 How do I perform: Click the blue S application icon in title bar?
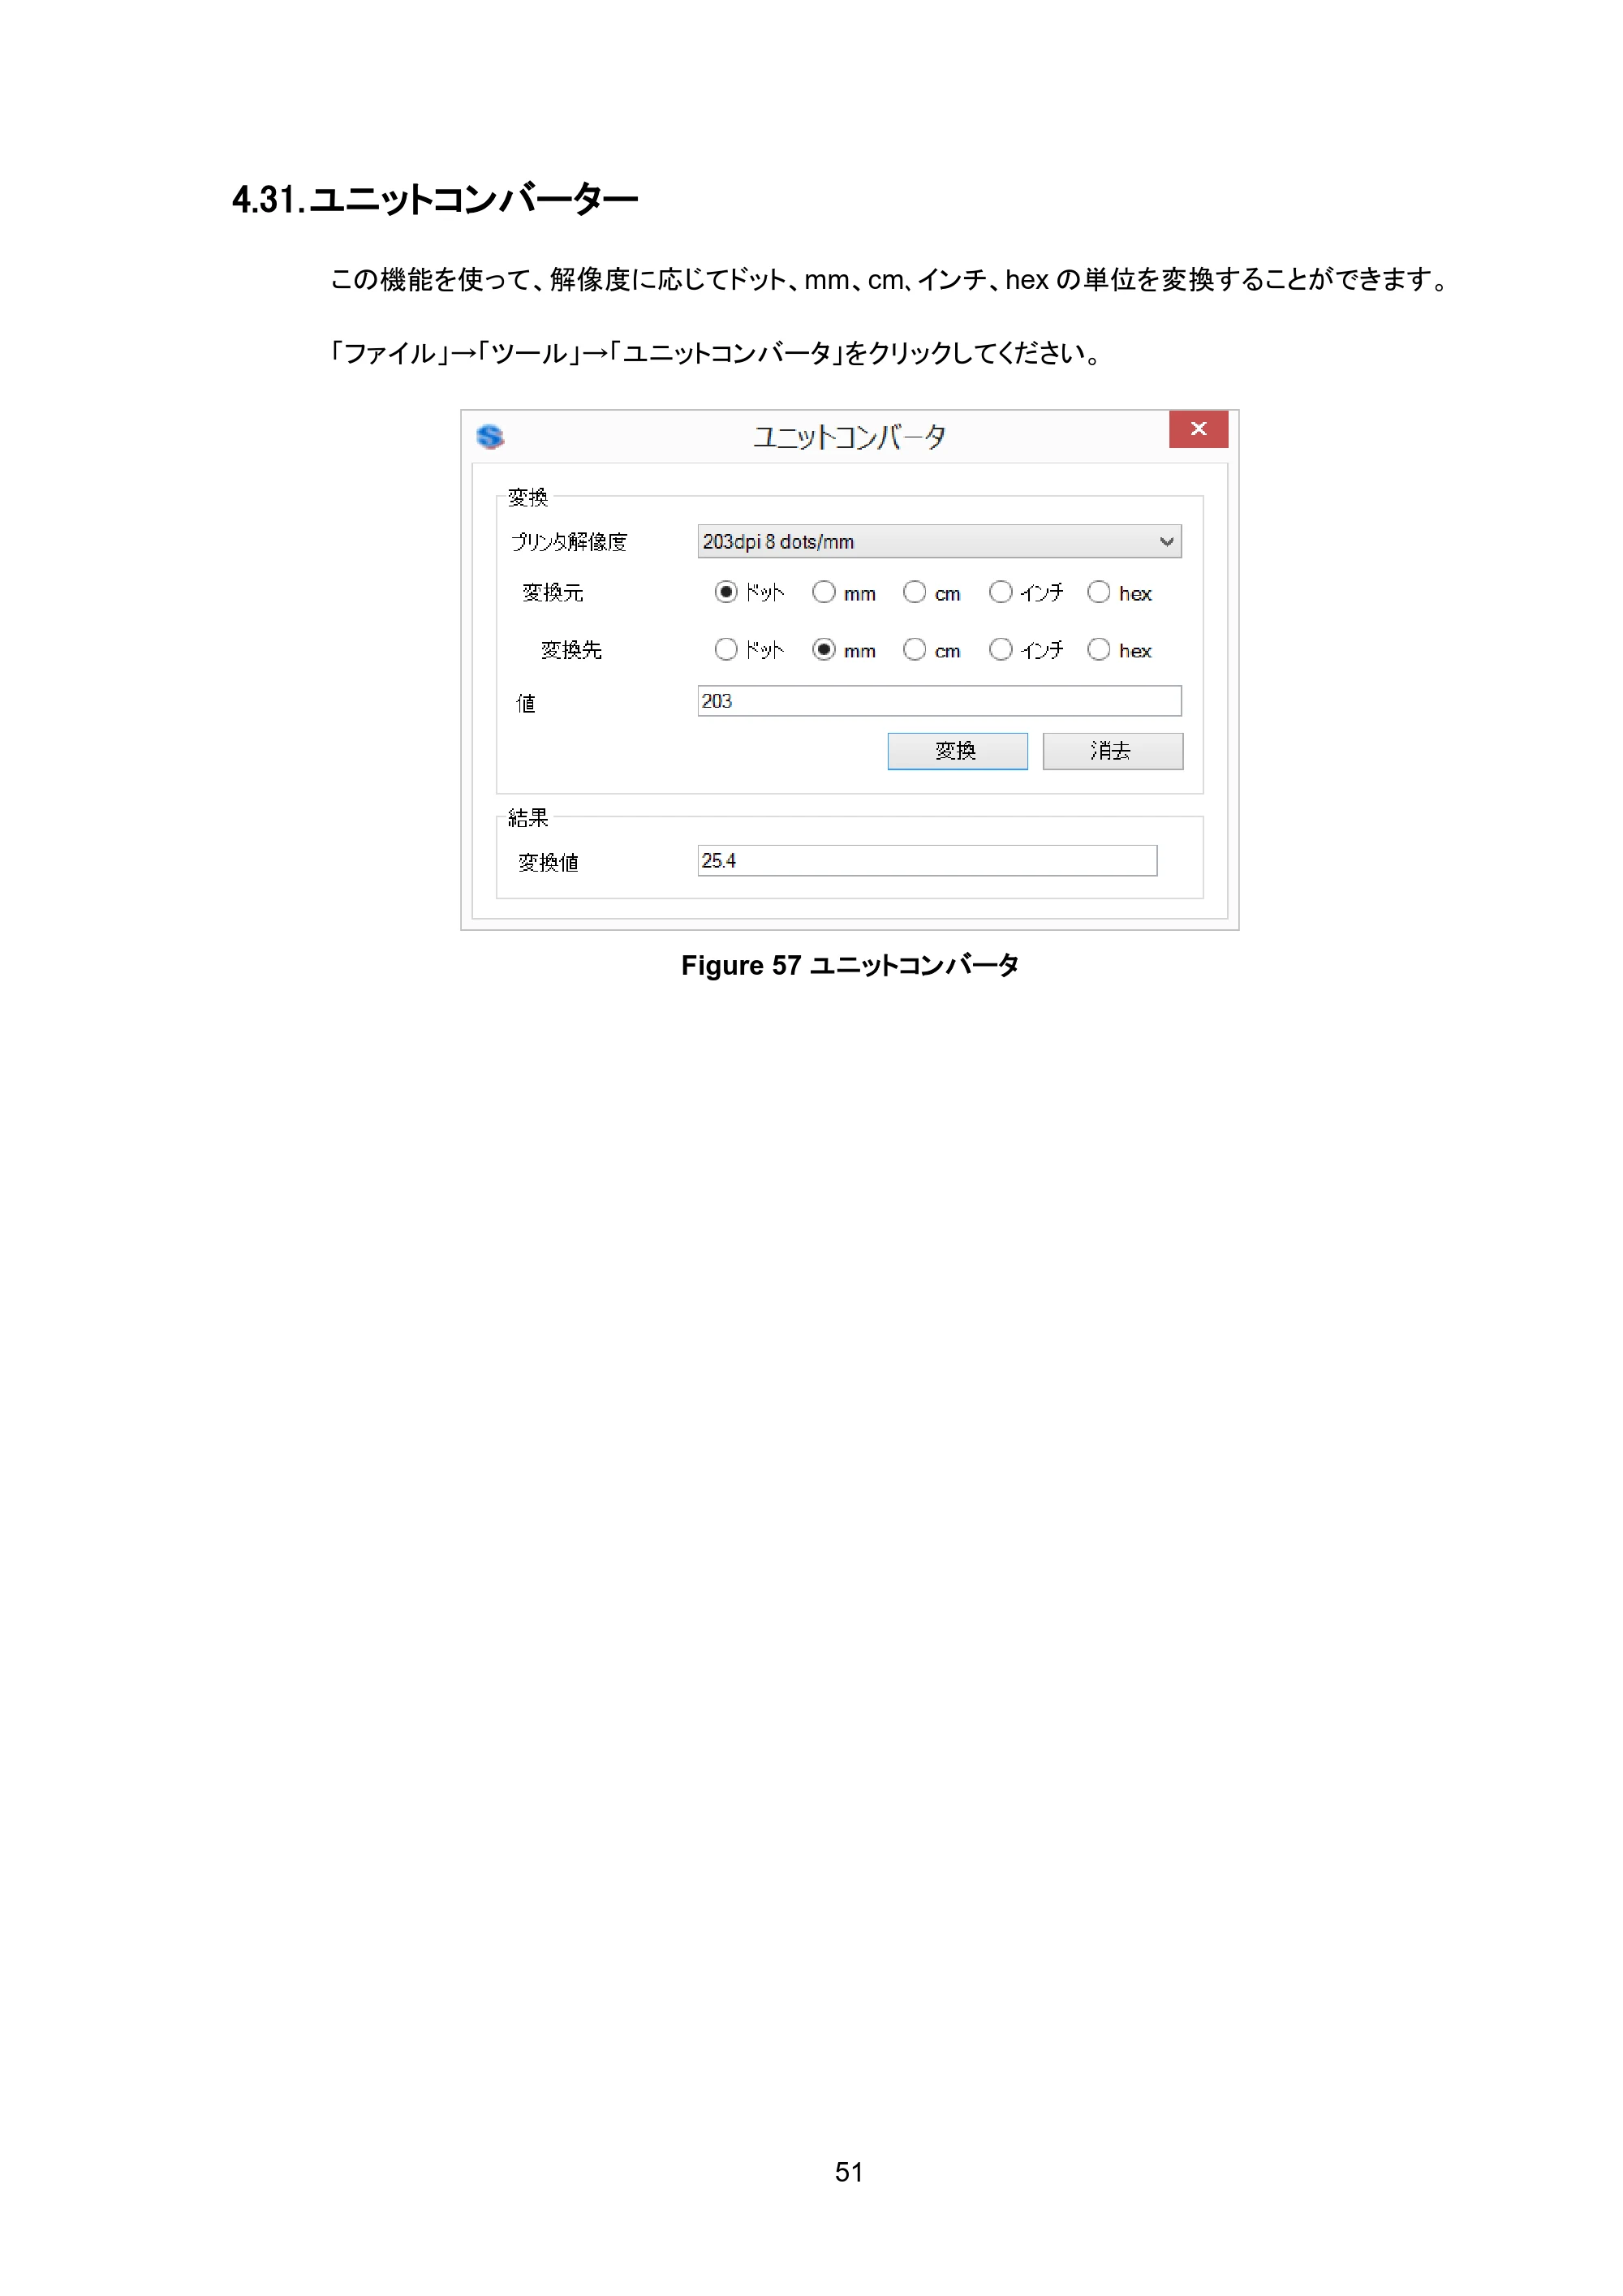click(x=490, y=437)
